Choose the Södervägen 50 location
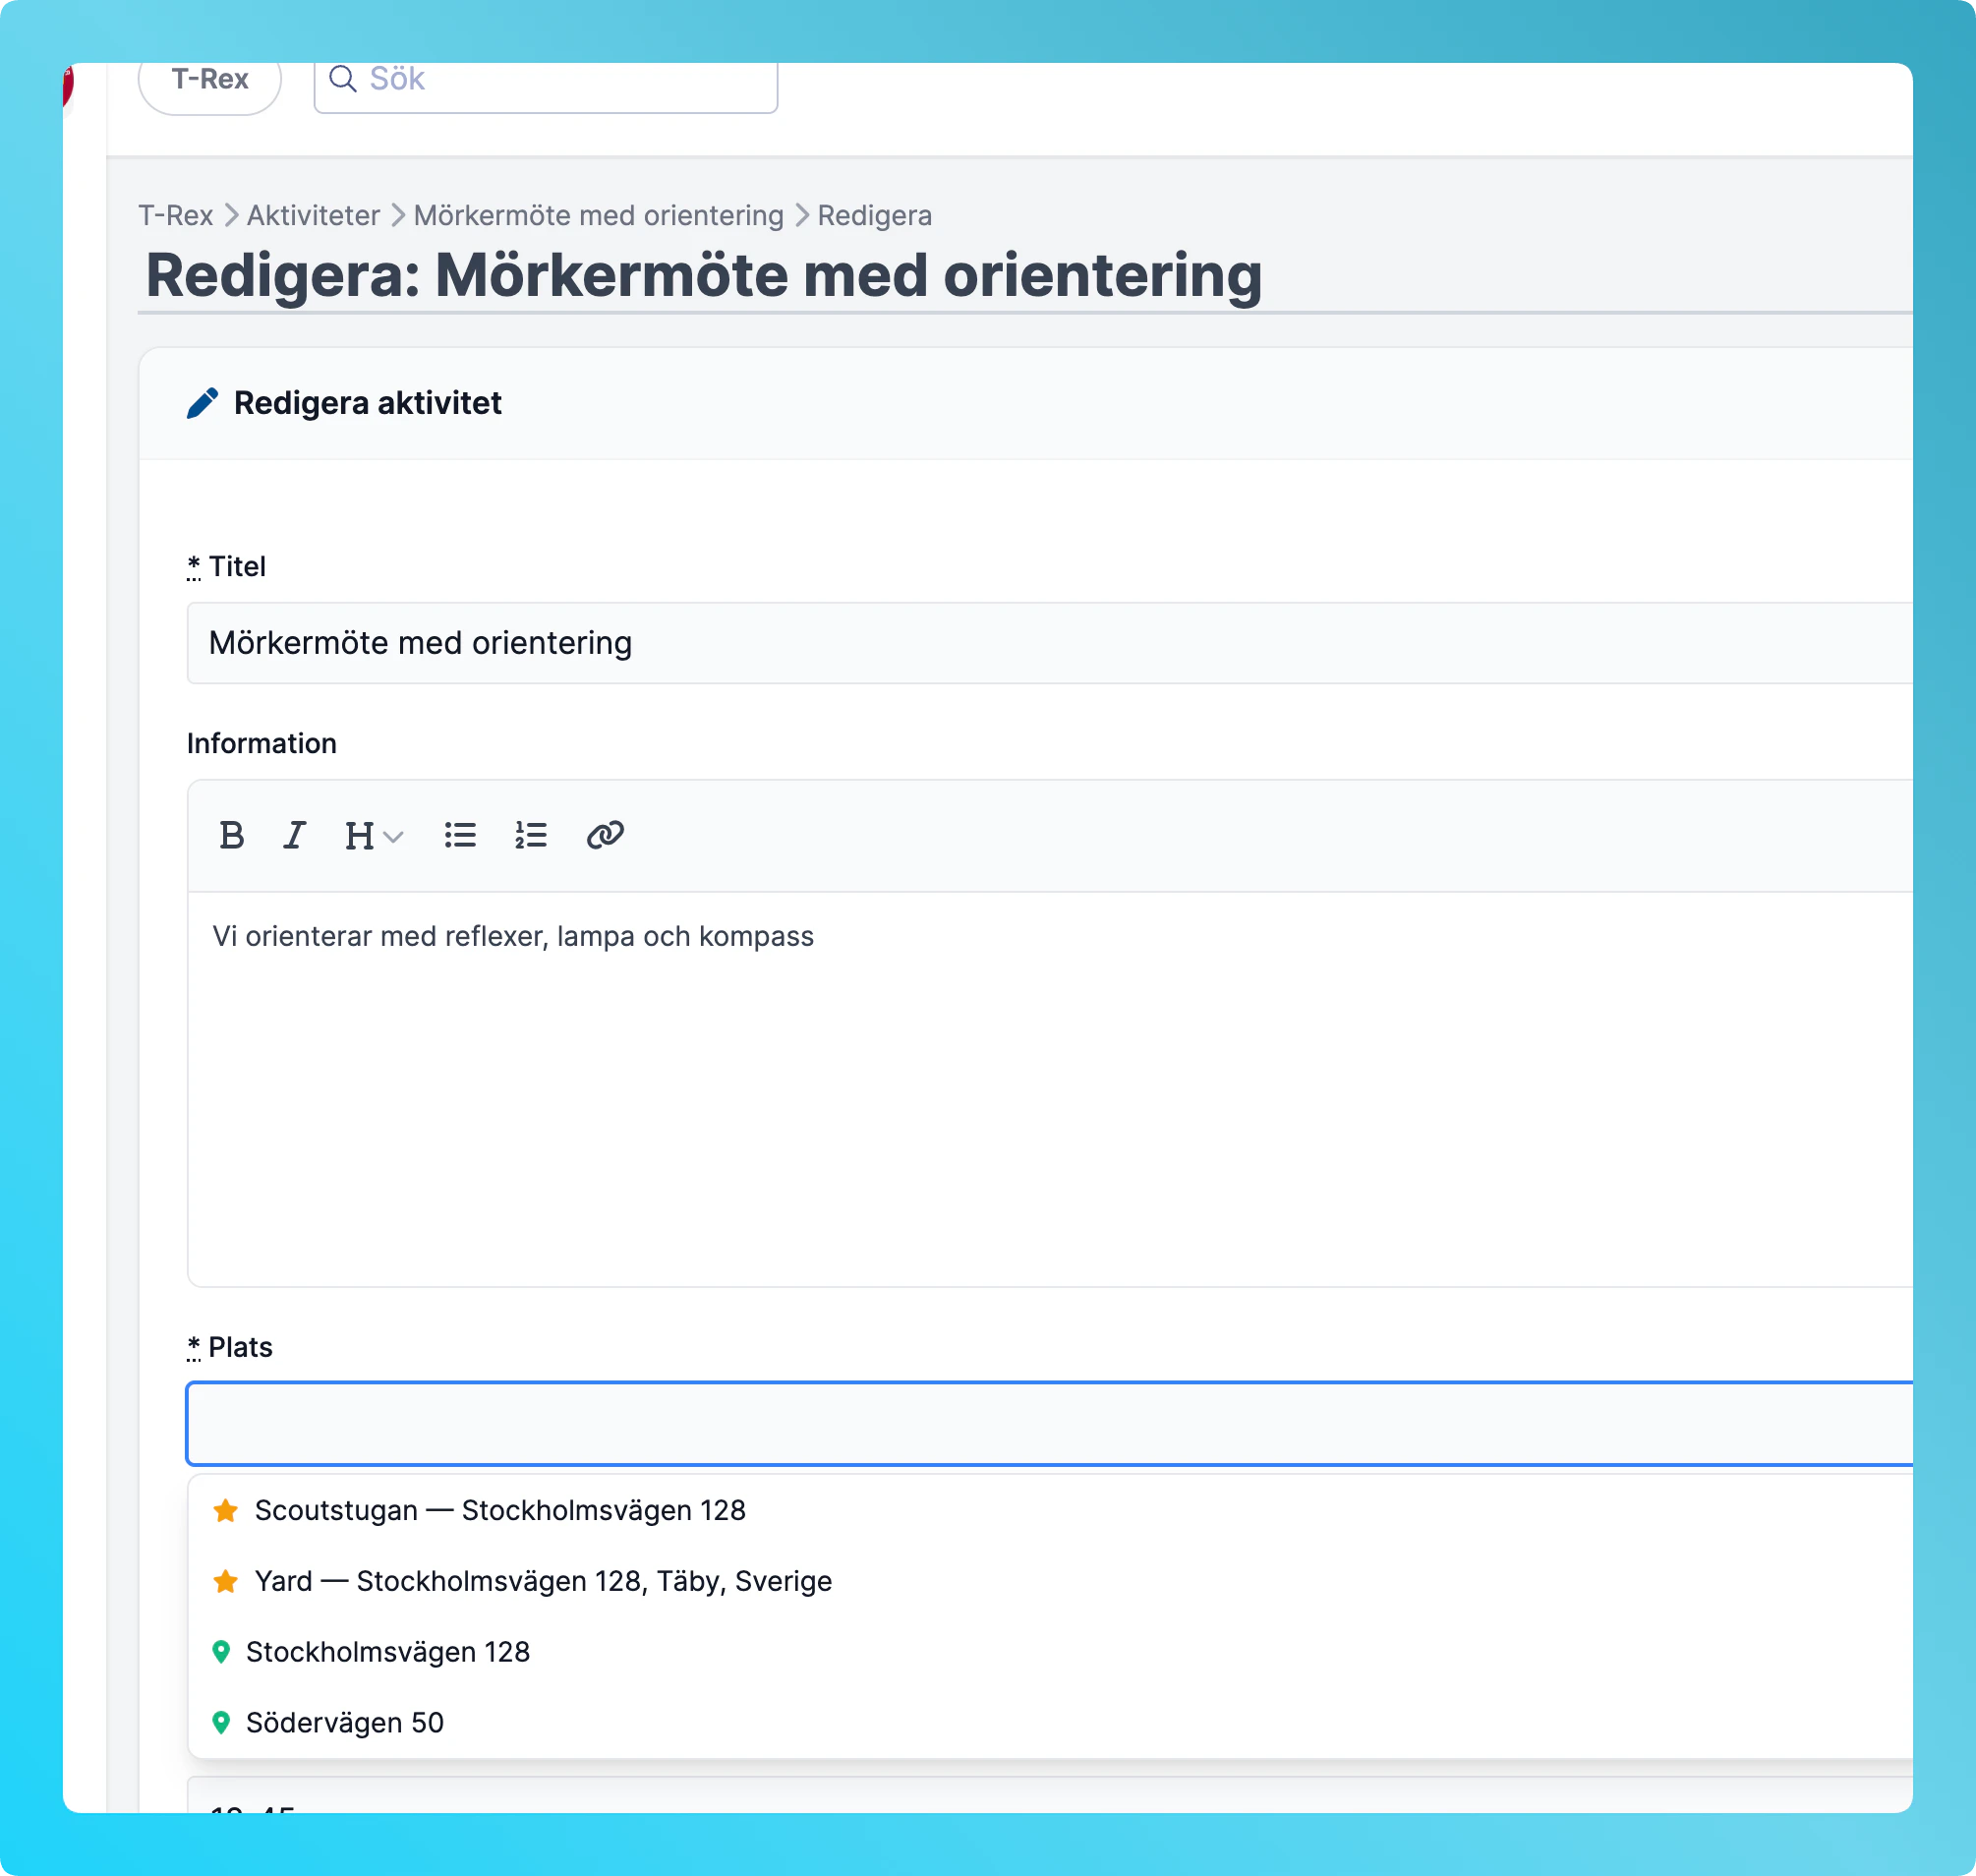 point(345,1723)
